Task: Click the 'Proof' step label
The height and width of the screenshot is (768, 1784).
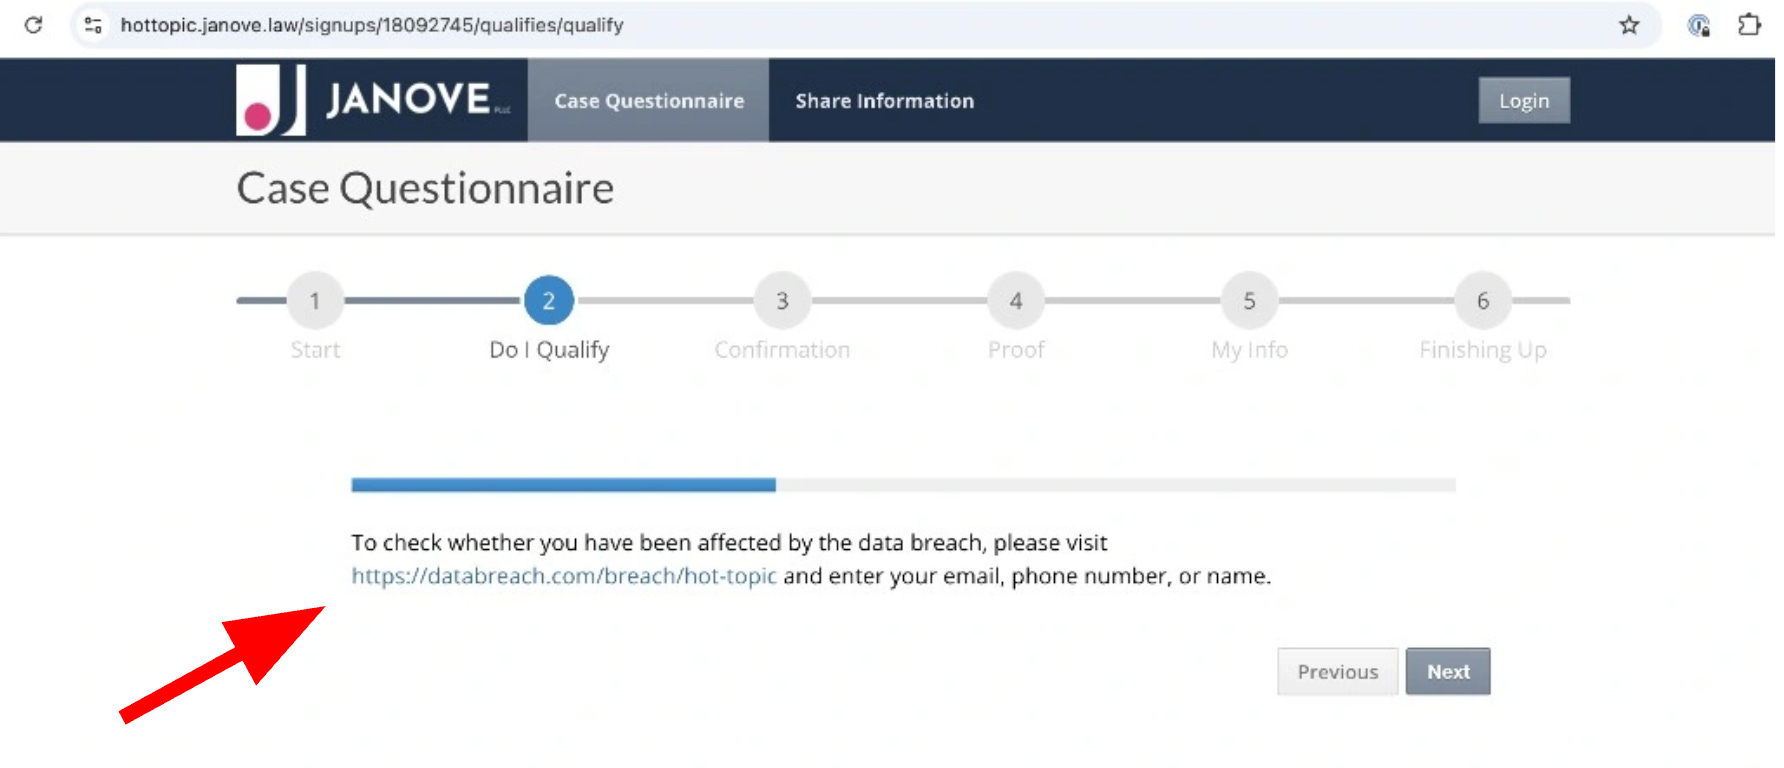Action: (x=1016, y=350)
